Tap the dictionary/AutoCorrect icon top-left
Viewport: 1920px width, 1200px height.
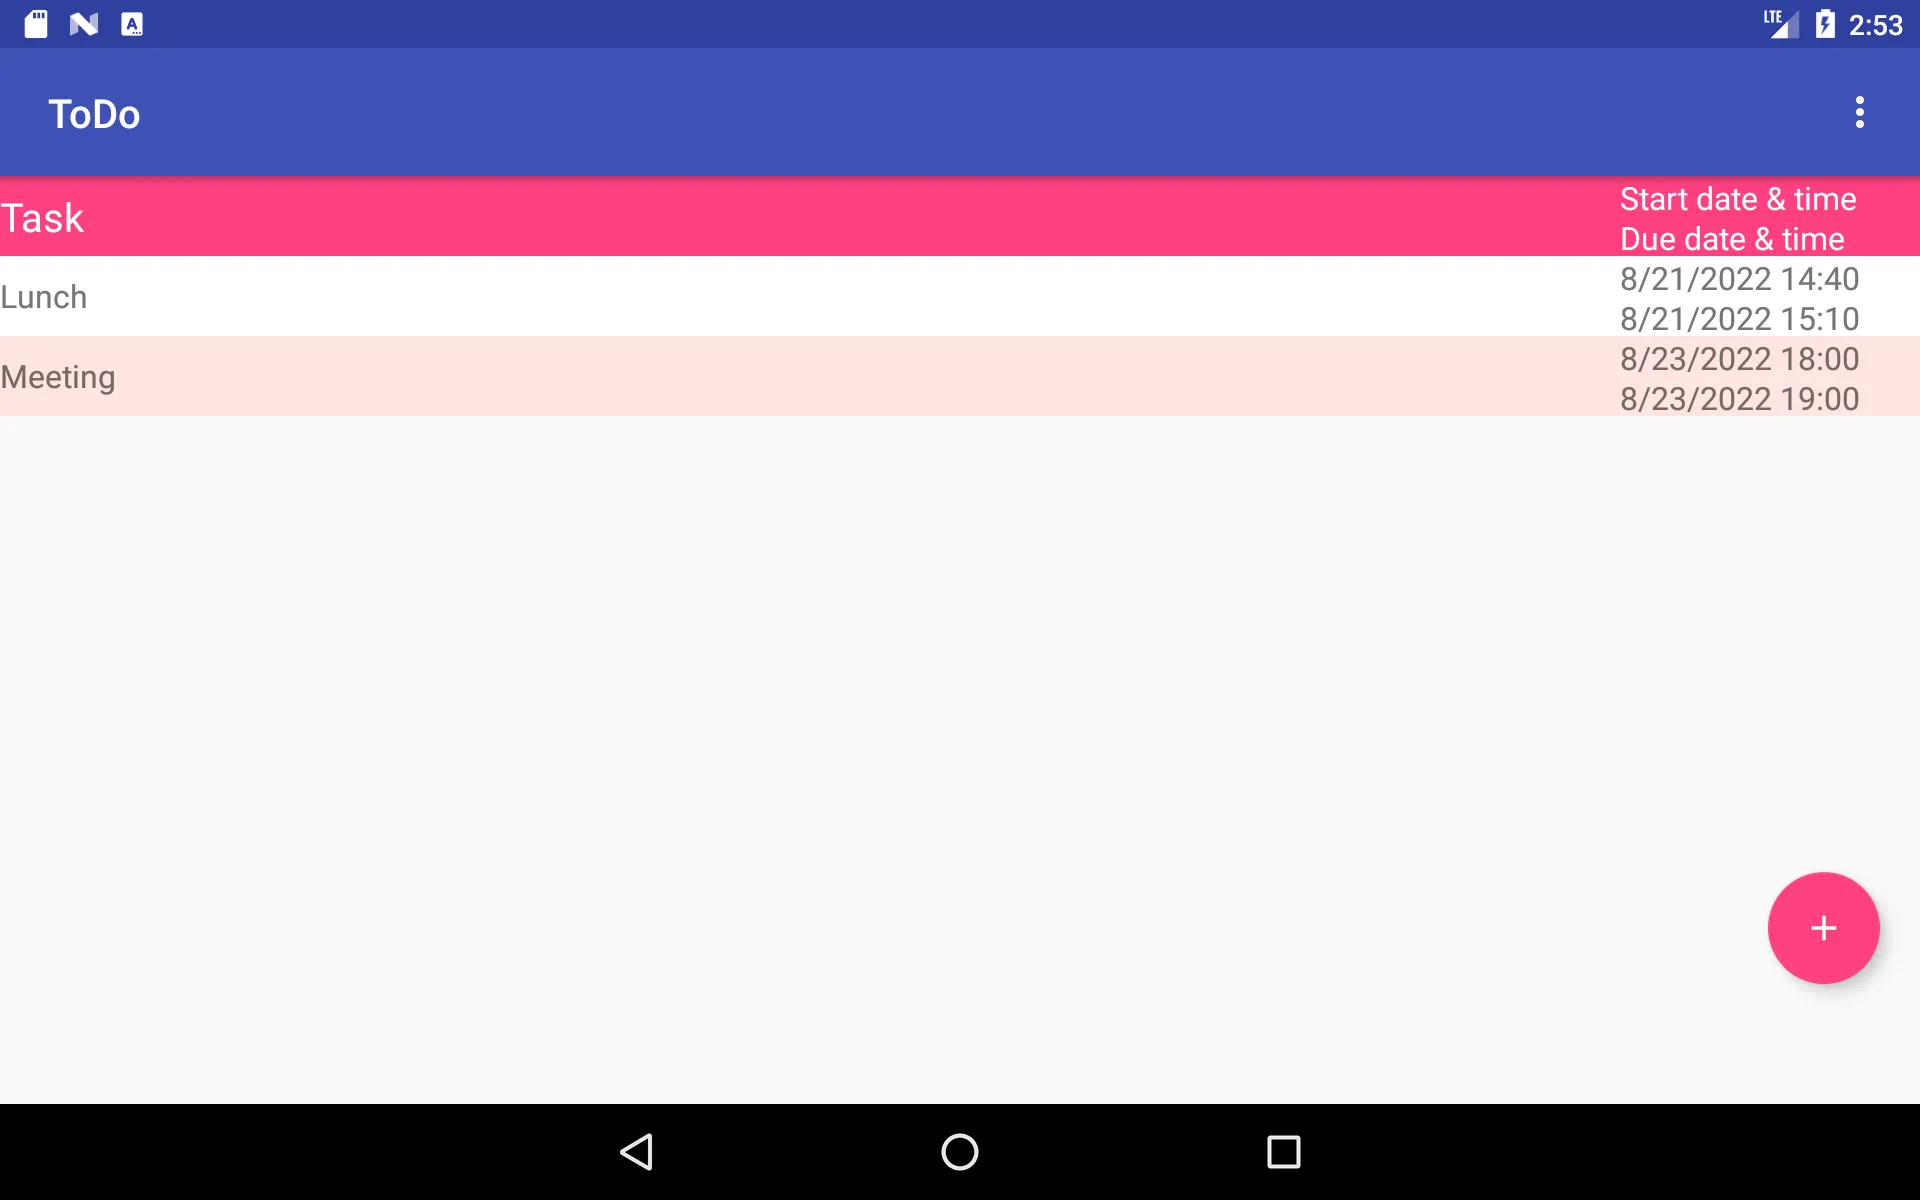133,24
